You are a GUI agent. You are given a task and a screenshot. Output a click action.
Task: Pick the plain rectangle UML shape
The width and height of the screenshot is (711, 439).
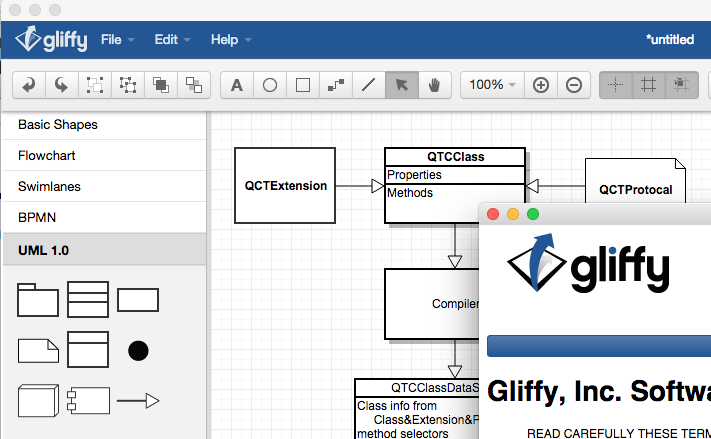138,300
